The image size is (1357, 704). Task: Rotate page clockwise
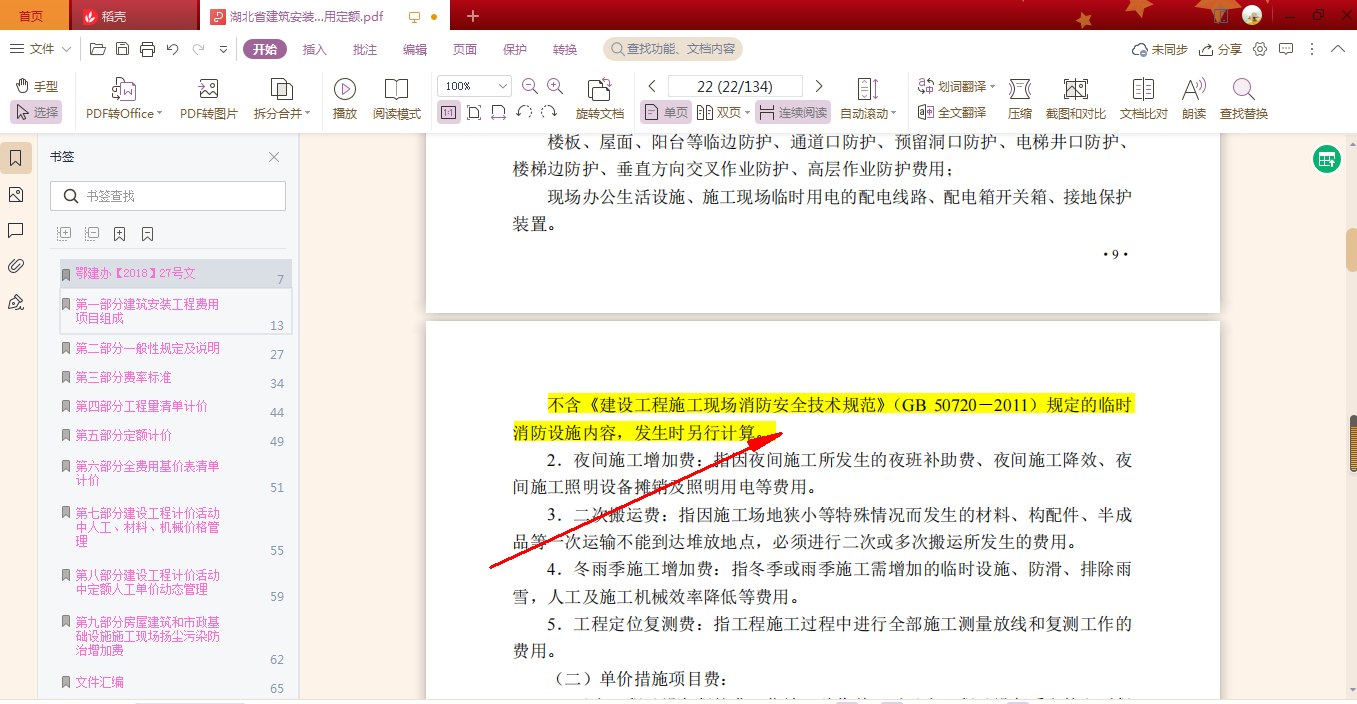[x=548, y=112]
